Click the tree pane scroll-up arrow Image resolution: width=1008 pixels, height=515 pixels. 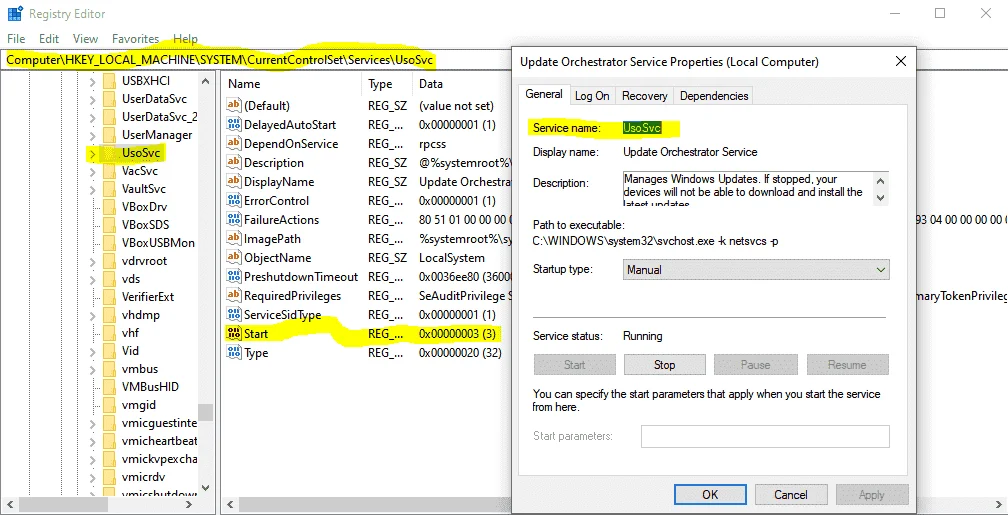pos(205,81)
